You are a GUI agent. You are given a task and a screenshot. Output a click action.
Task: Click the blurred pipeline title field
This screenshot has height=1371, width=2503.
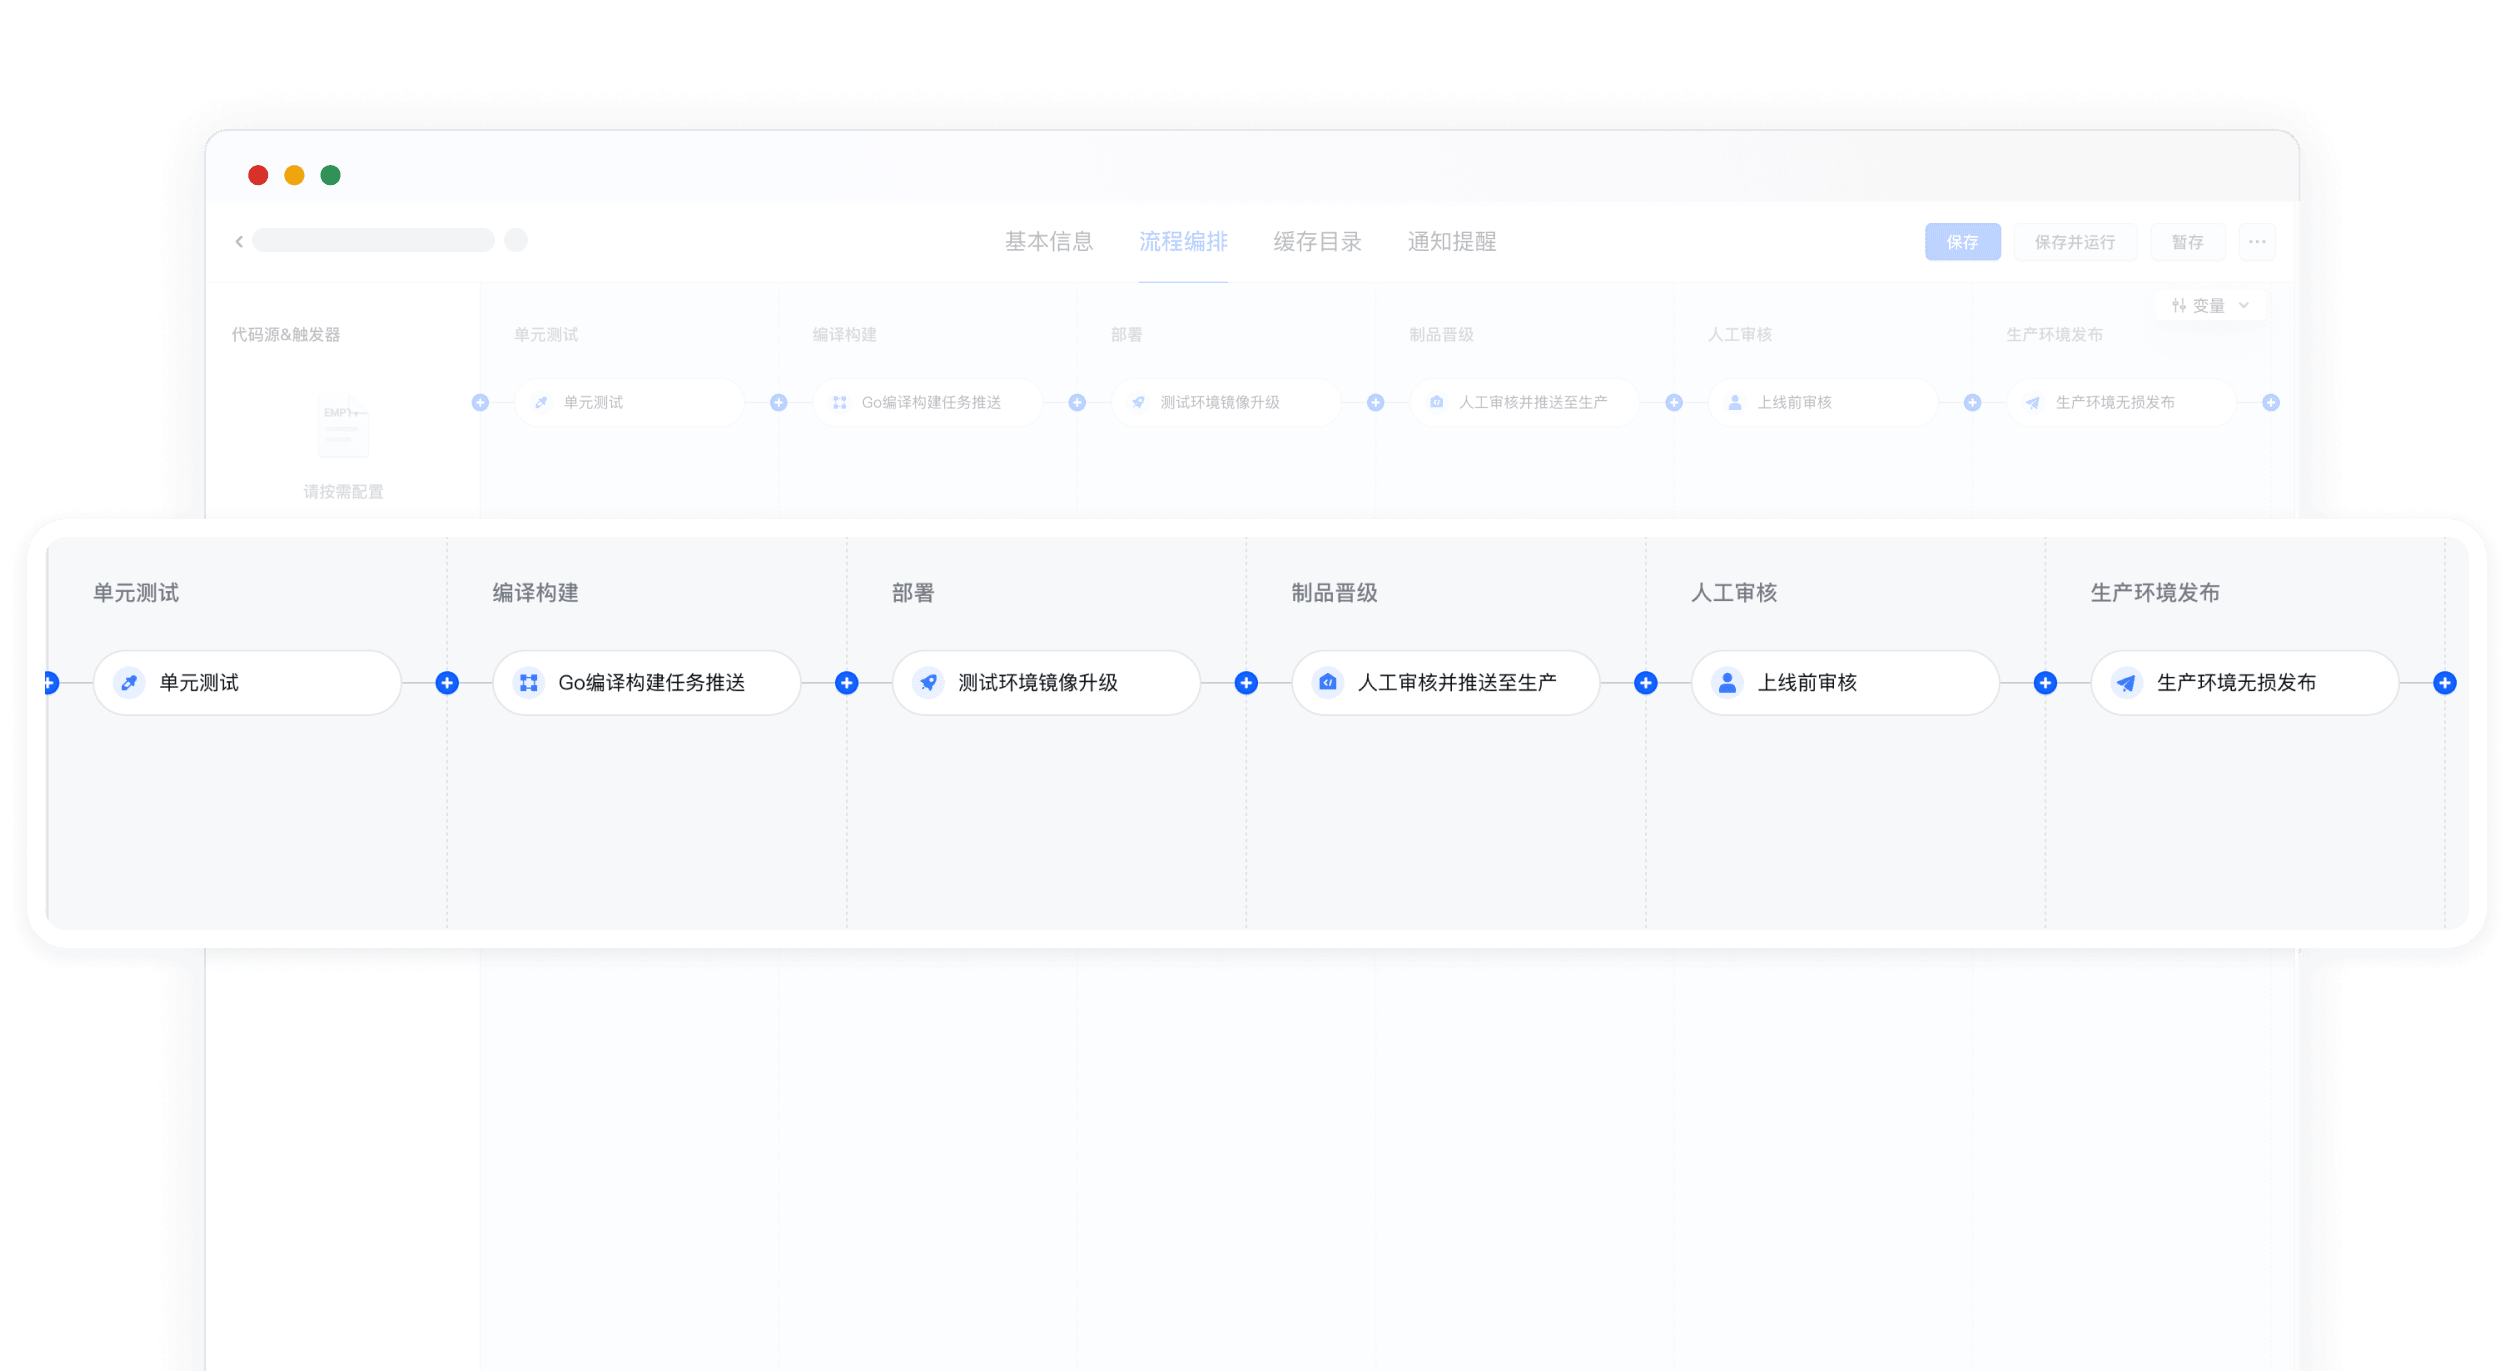point(373,240)
